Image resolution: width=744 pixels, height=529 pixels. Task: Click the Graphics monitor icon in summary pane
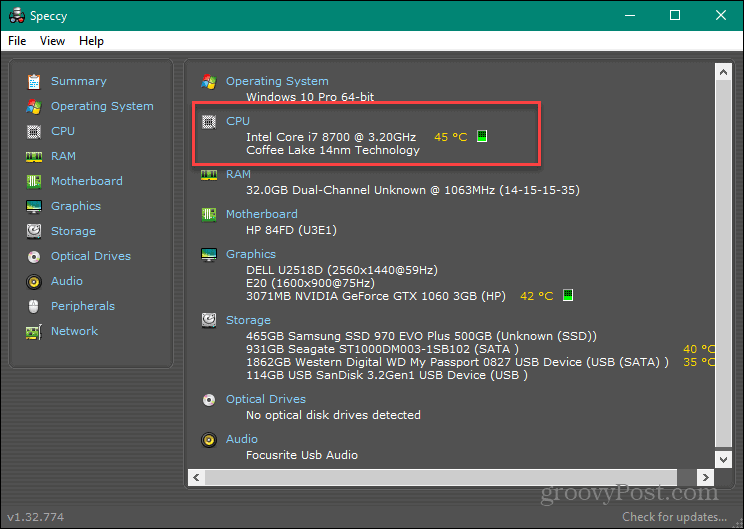coord(209,255)
